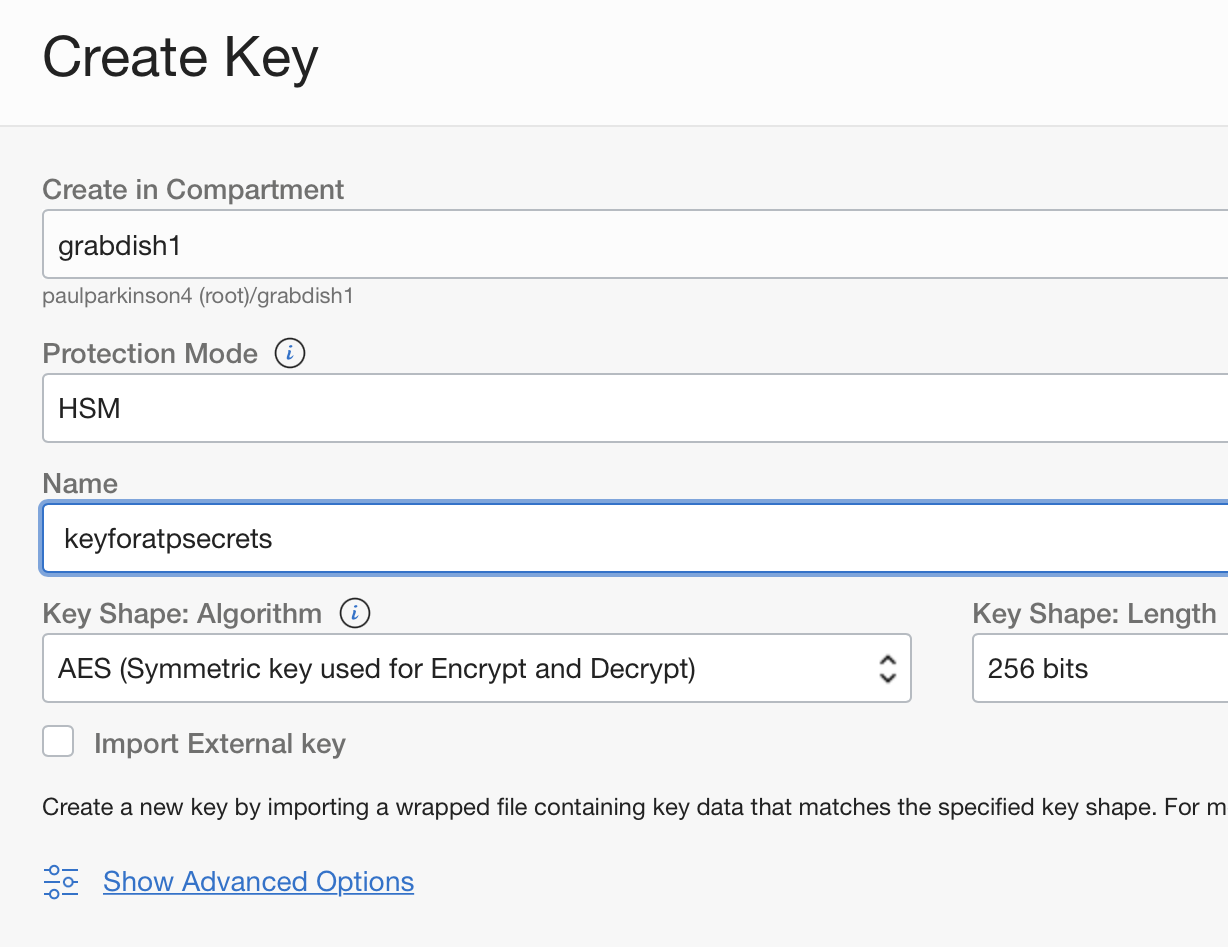This screenshot has width=1228, height=947.
Task: Click the Import External key label text
Action: pos(219,744)
